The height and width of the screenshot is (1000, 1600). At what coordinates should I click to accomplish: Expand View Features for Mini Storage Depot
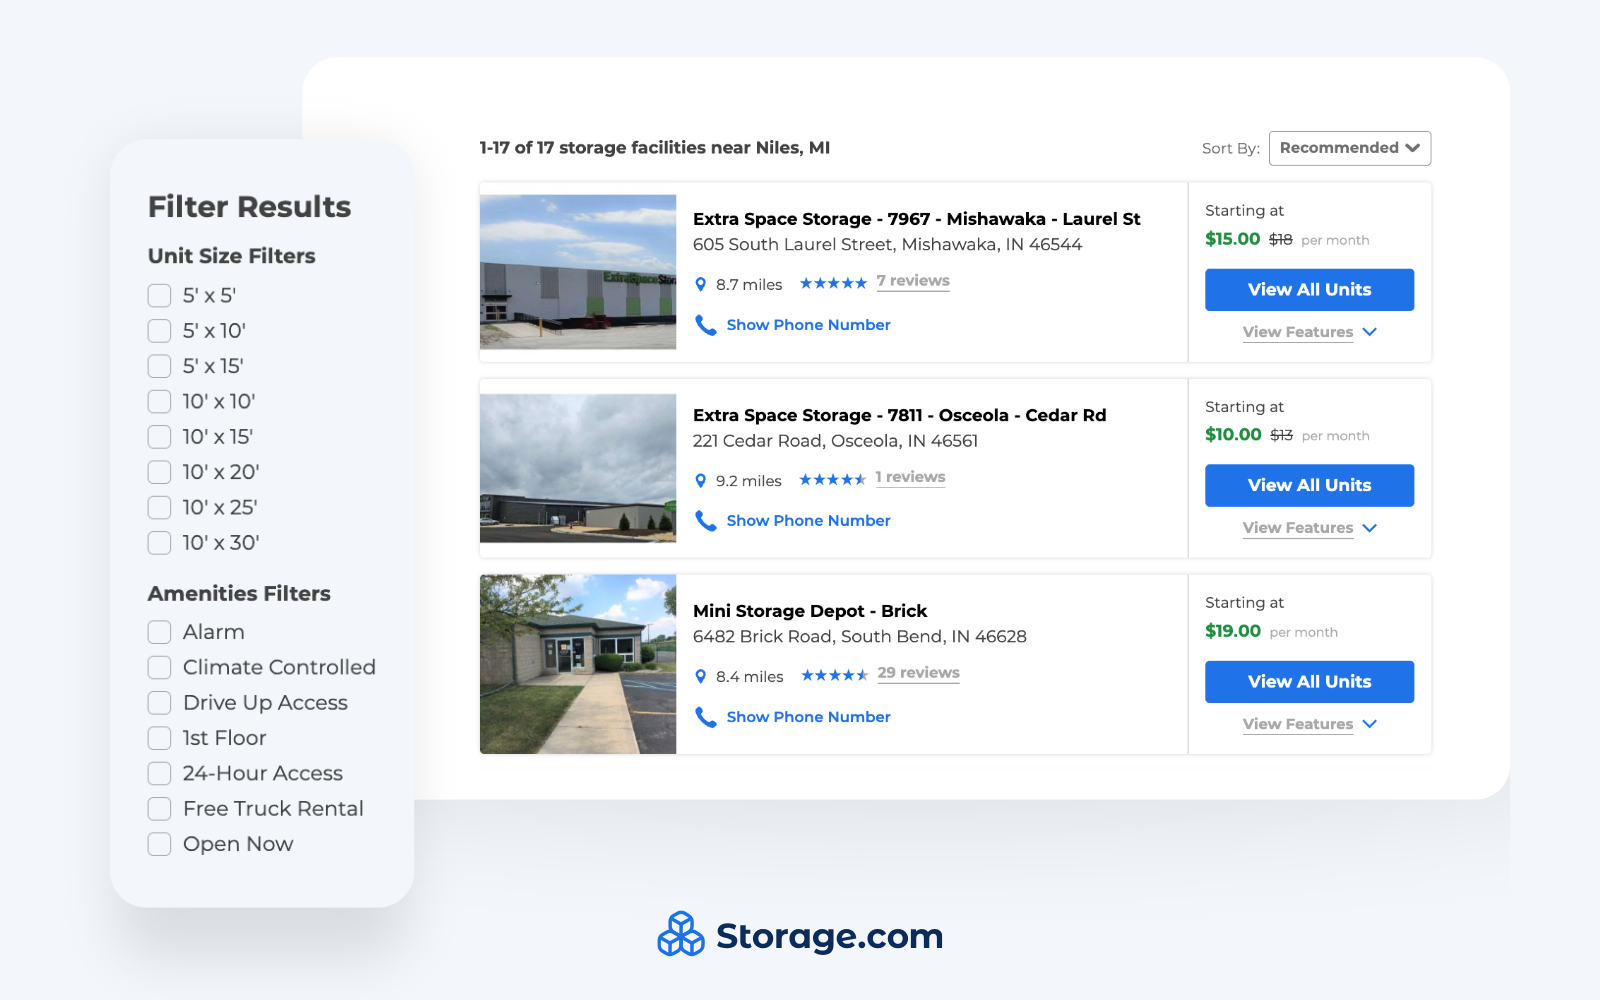[x=1297, y=724]
